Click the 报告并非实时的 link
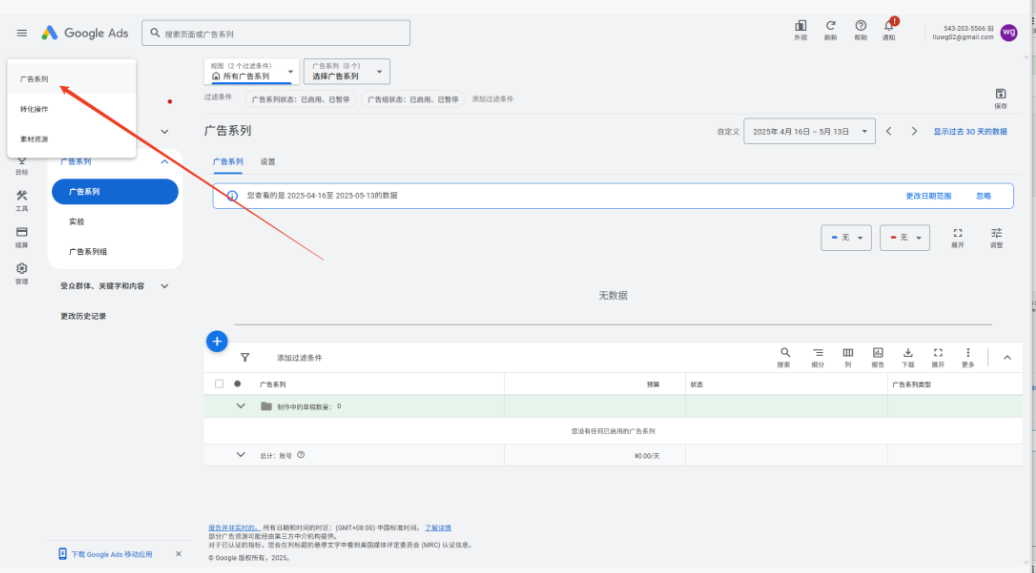Image resolution: width=1036 pixels, height=573 pixels. point(234,528)
